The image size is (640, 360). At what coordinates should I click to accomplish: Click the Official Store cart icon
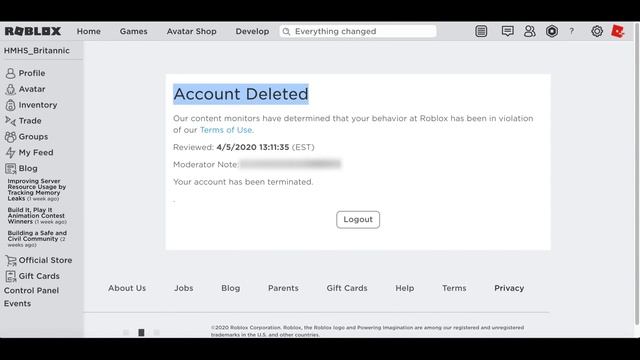(11, 260)
